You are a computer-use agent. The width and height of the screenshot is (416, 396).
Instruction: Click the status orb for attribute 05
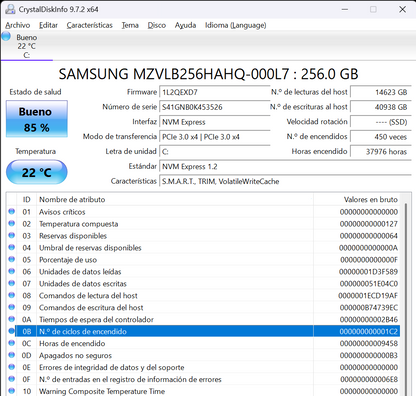[x=12, y=259]
